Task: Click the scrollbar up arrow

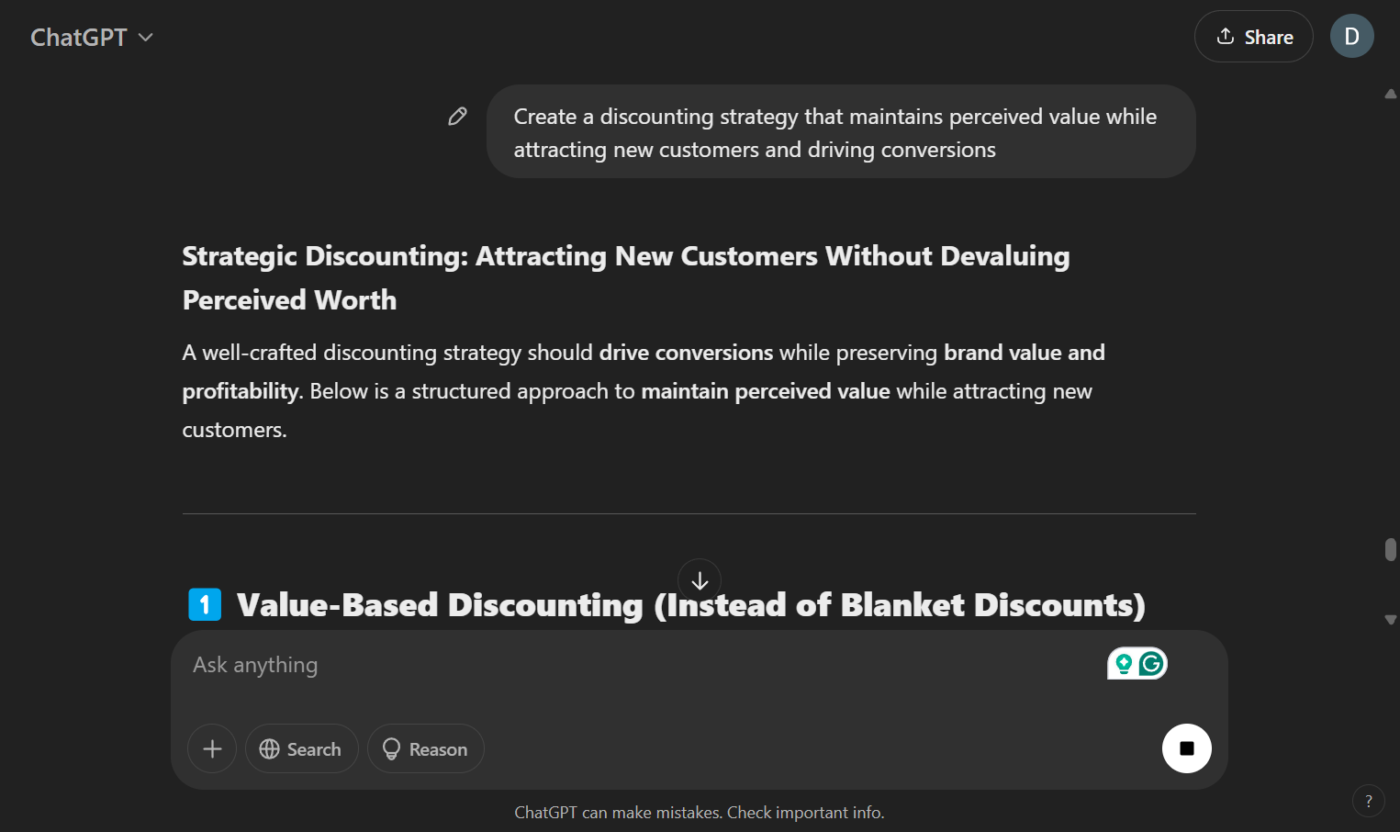Action: (1390, 95)
